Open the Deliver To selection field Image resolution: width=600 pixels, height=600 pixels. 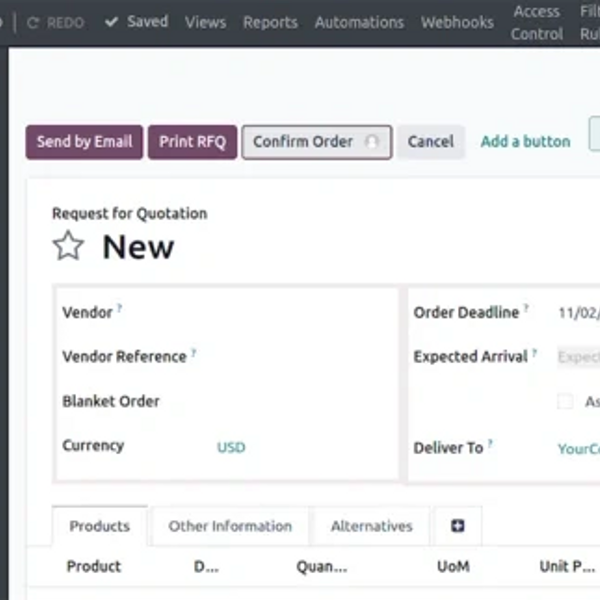578,449
